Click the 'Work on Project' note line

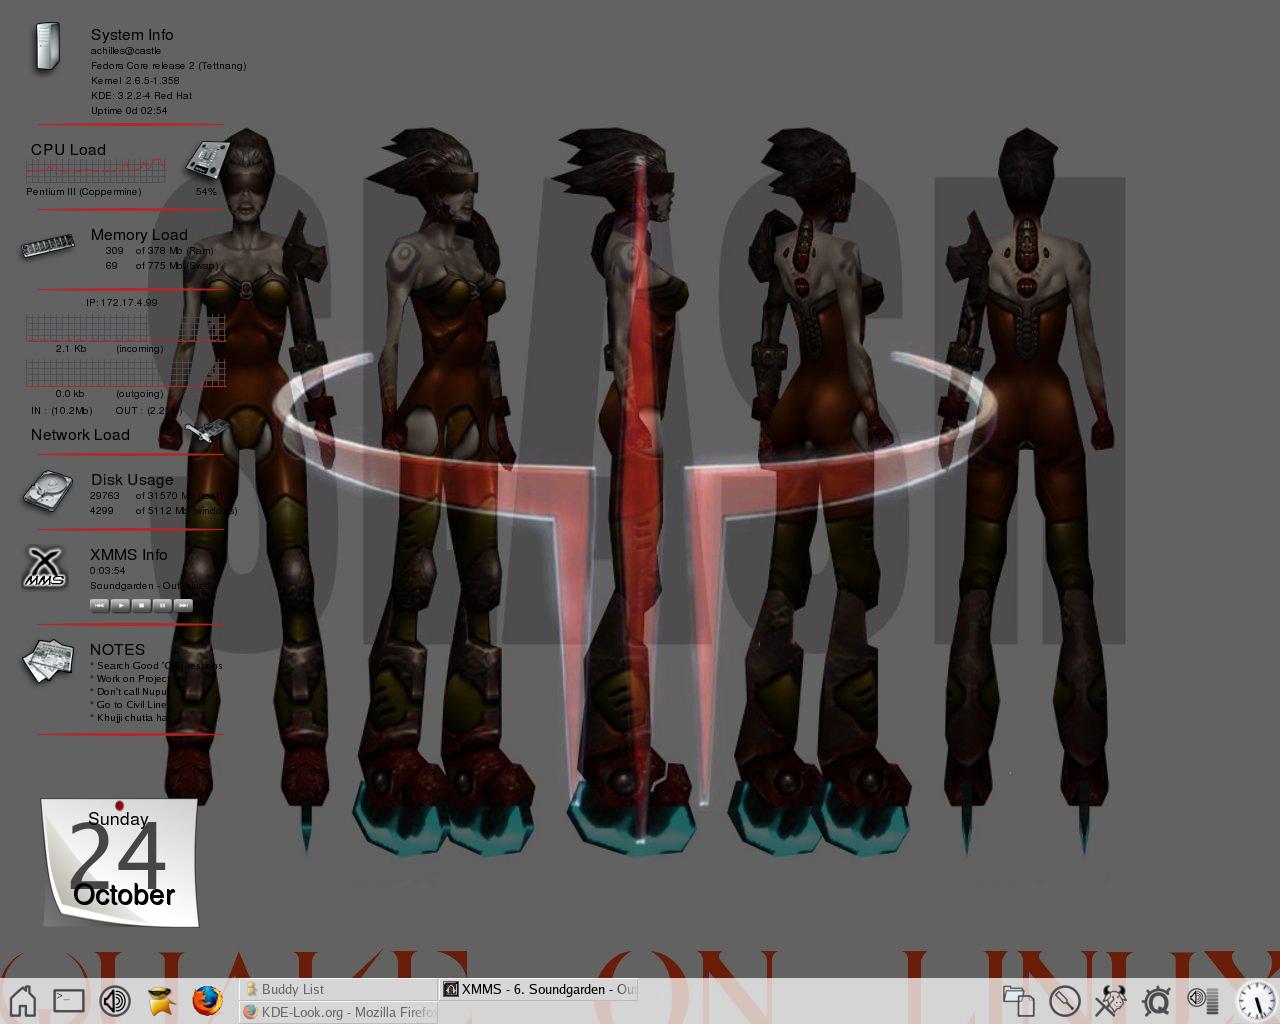click(129, 678)
